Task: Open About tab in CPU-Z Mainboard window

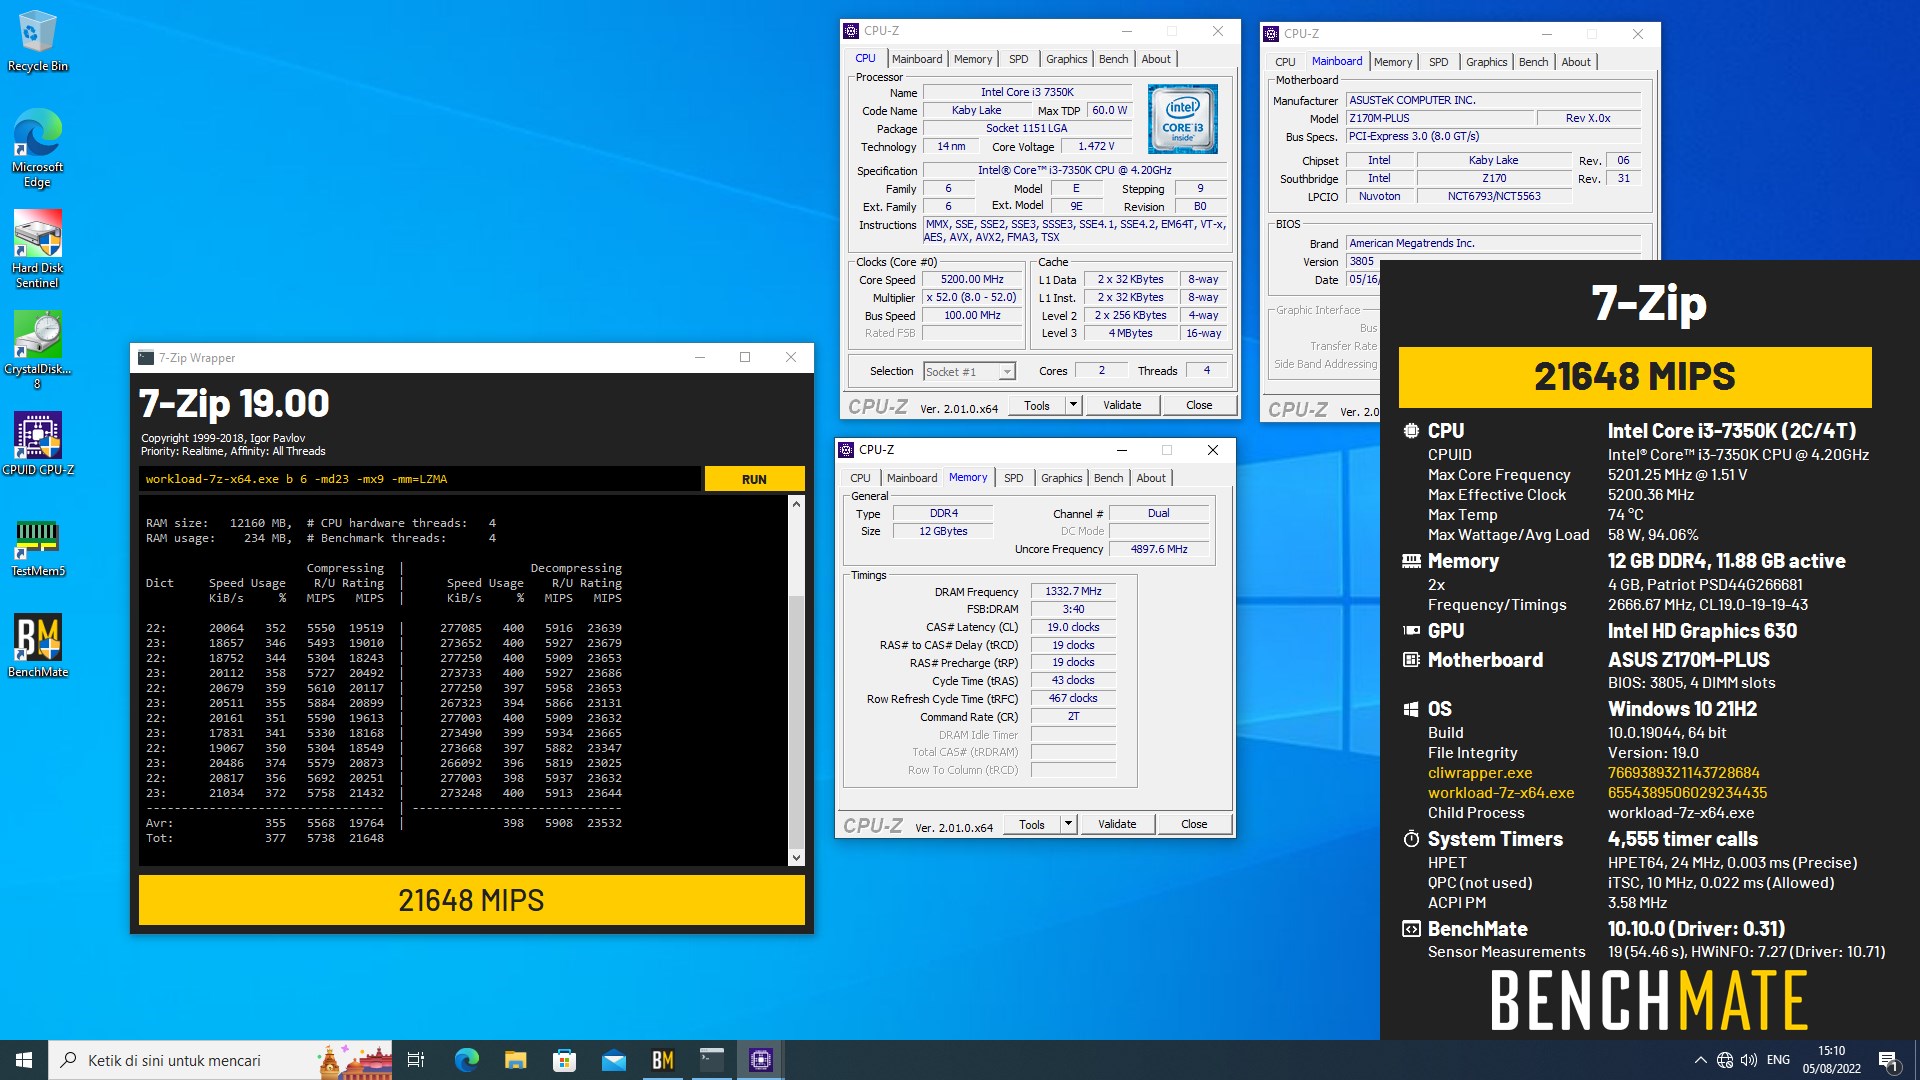Action: [x=1576, y=62]
